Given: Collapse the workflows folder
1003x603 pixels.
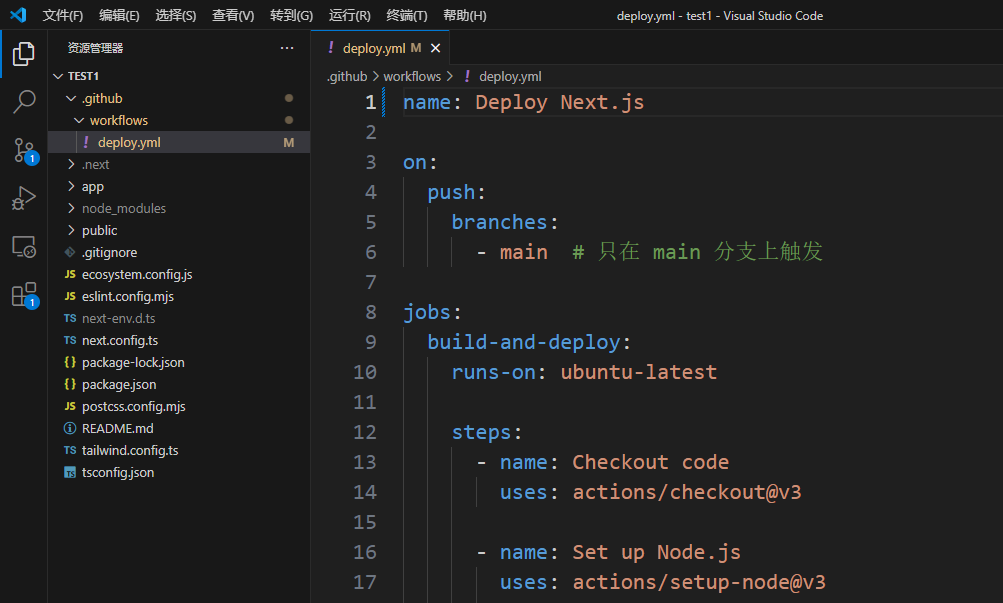Looking at the screenshot, I should click(x=79, y=120).
